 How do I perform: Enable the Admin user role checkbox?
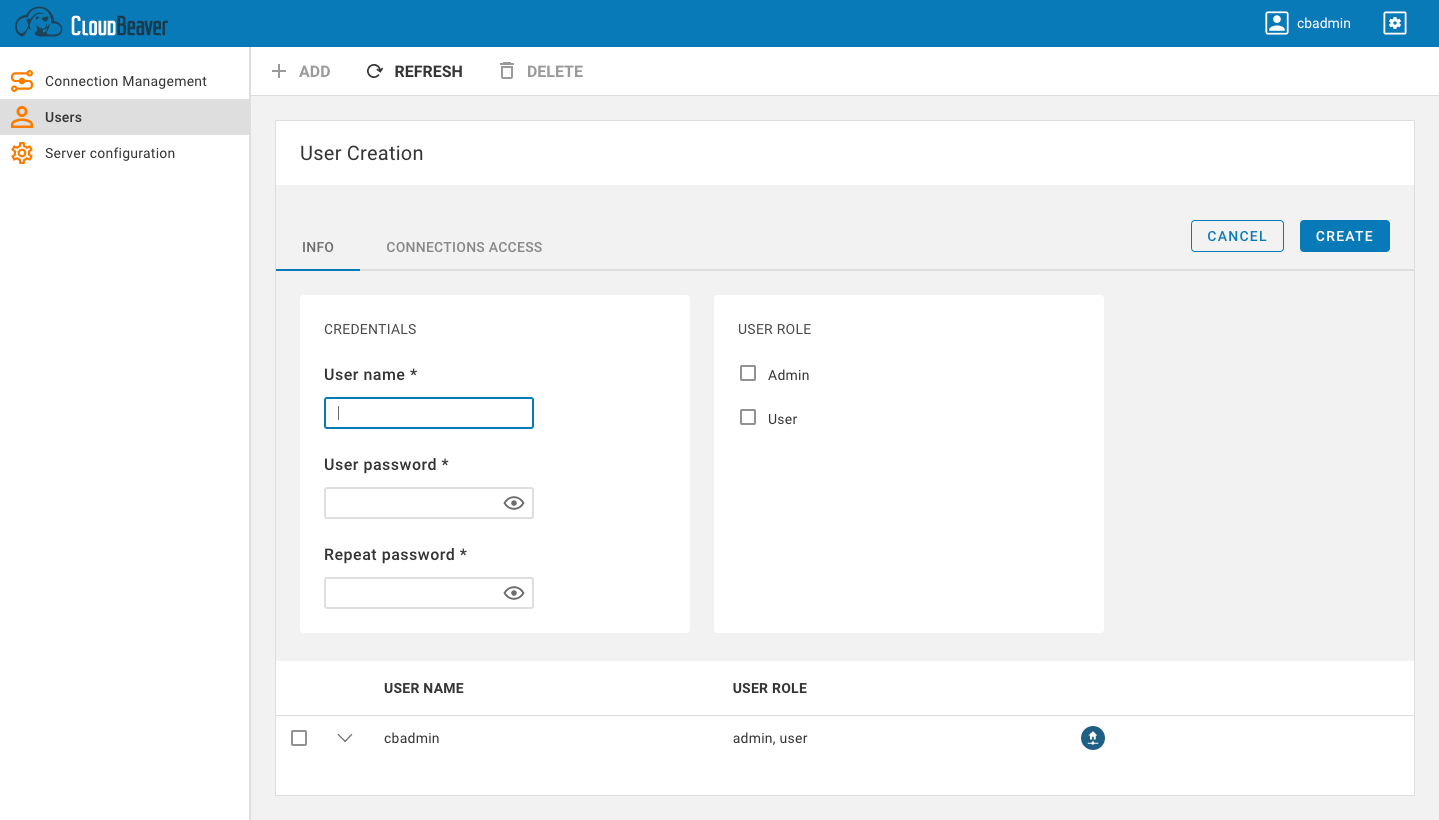(748, 372)
